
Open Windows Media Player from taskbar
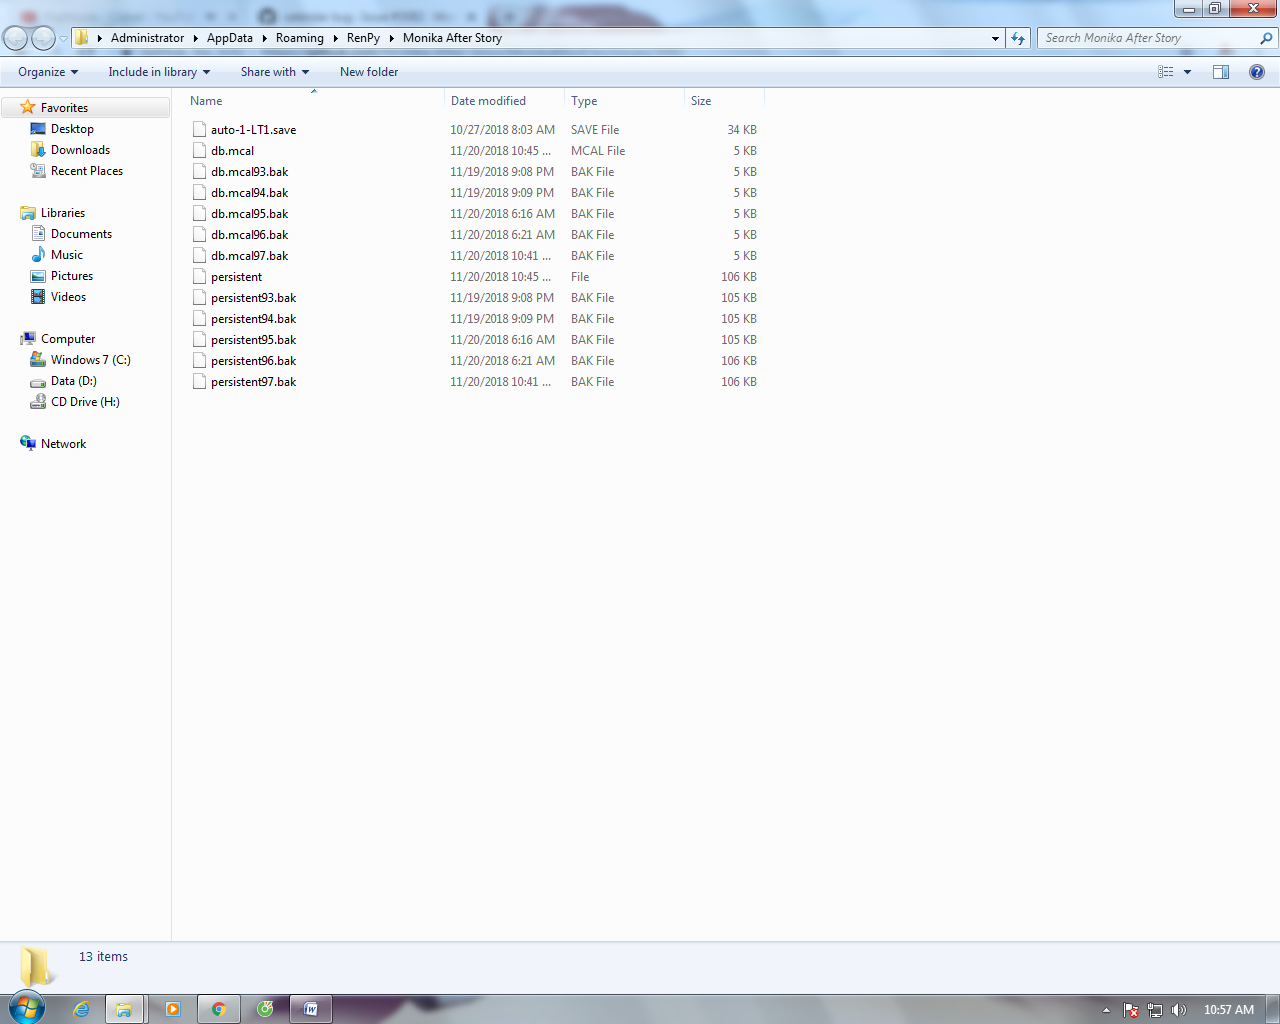click(173, 1009)
